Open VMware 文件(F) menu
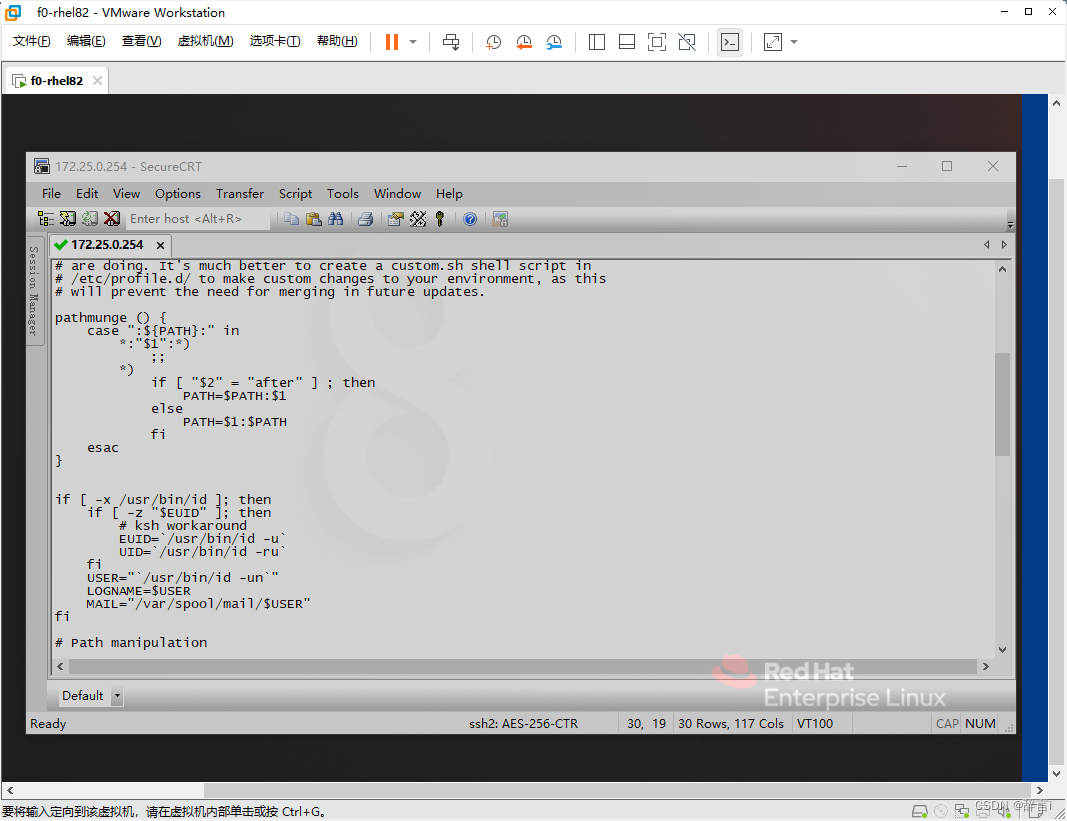 (x=31, y=41)
